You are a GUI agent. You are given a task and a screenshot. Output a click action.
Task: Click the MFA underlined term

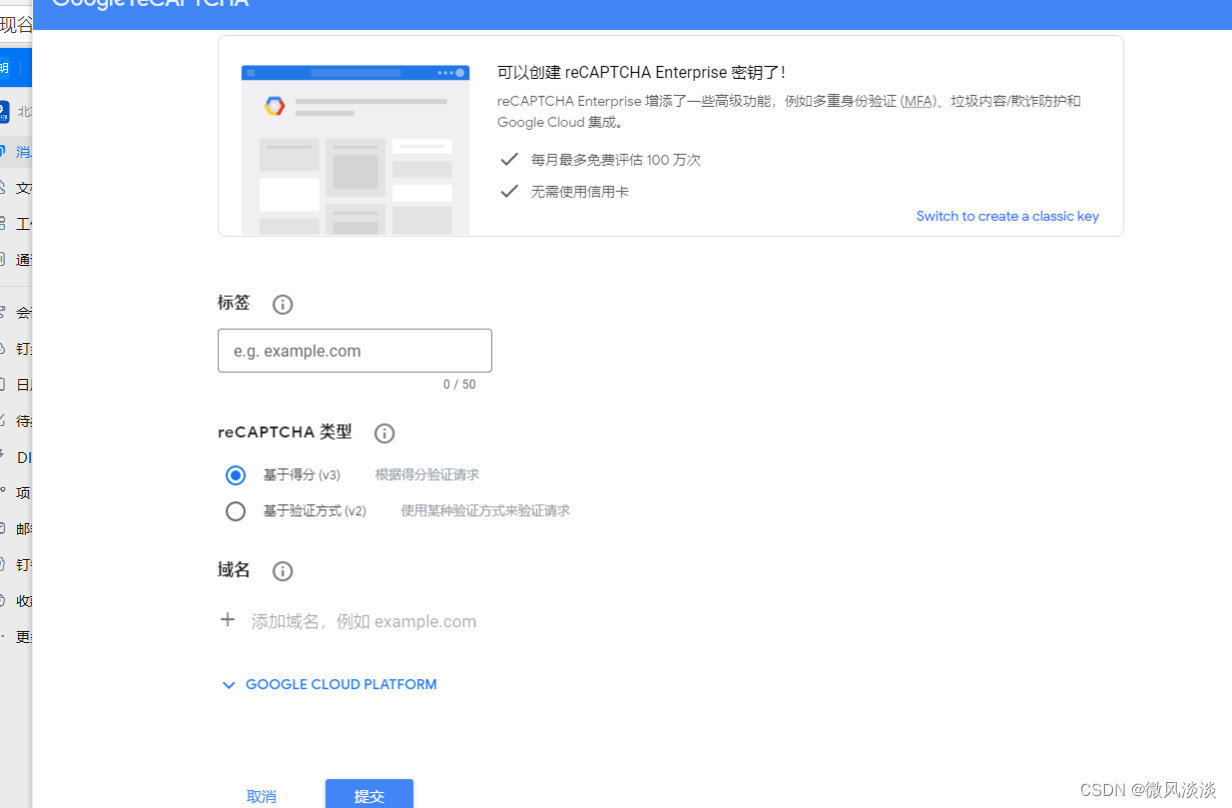coord(916,101)
